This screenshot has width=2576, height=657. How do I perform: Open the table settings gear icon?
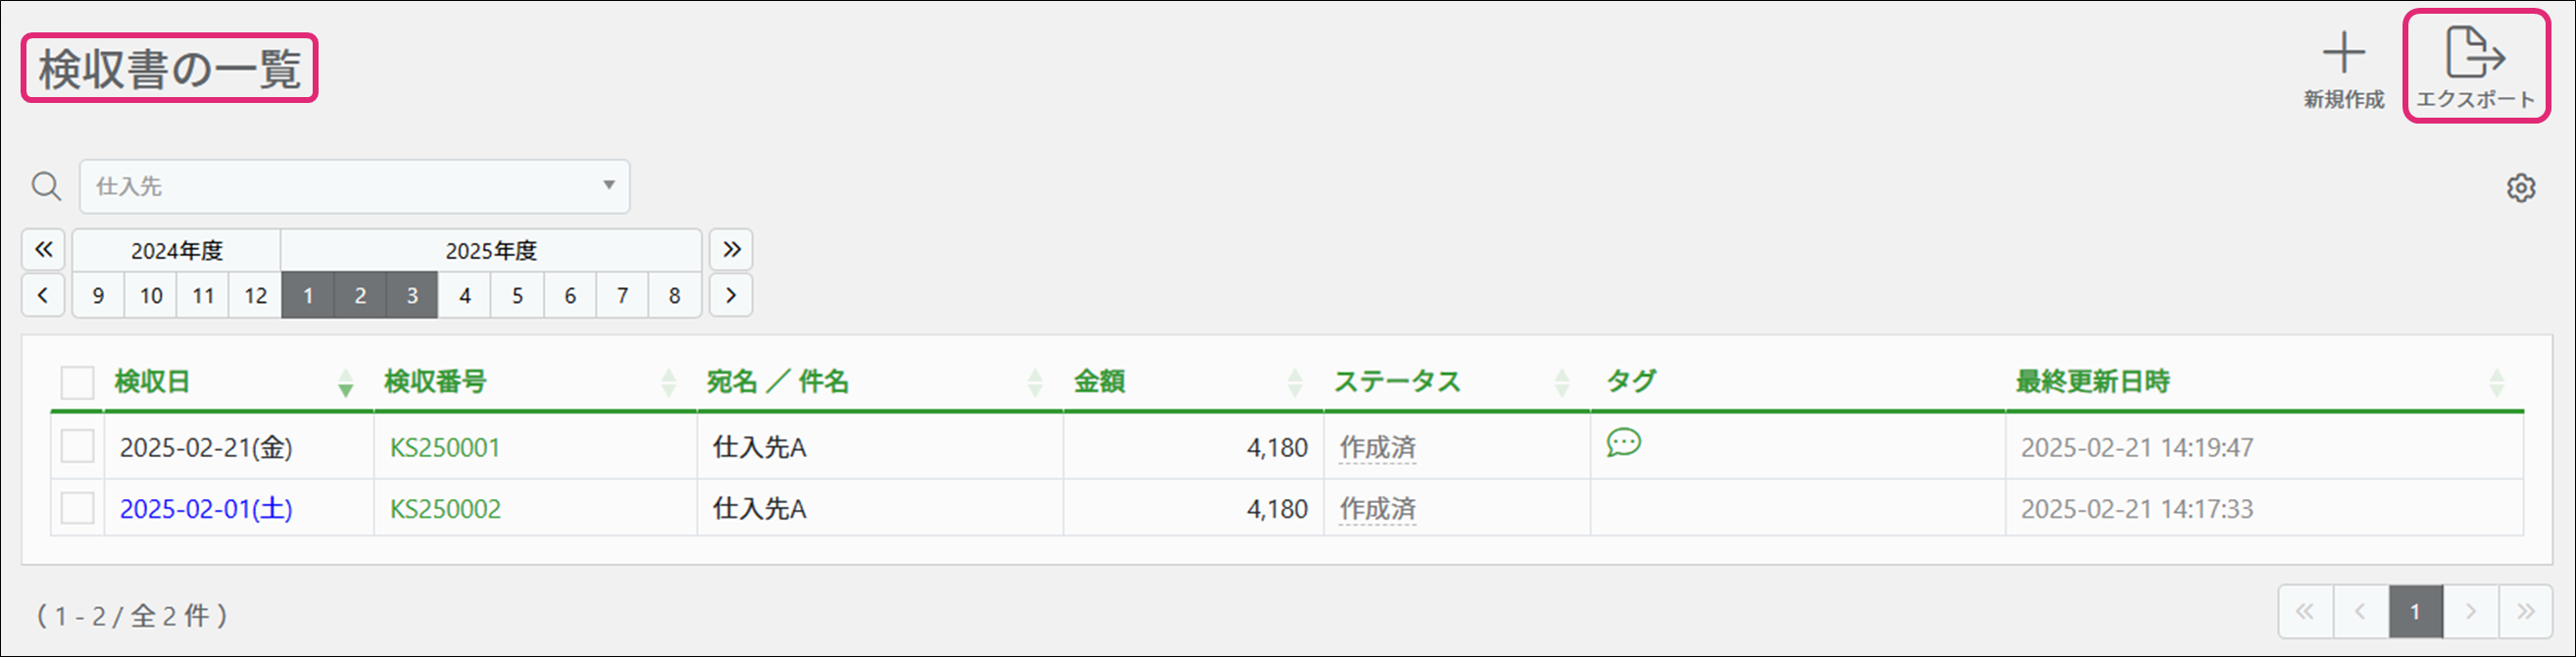click(2521, 188)
